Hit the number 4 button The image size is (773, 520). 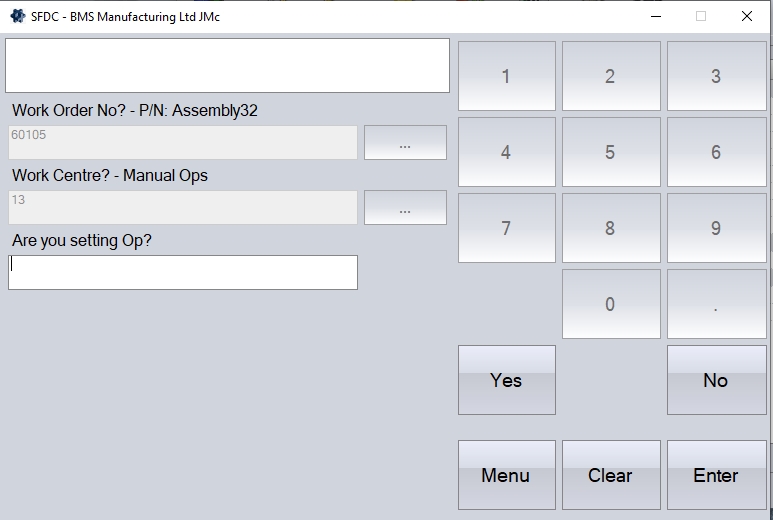tap(506, 152)
